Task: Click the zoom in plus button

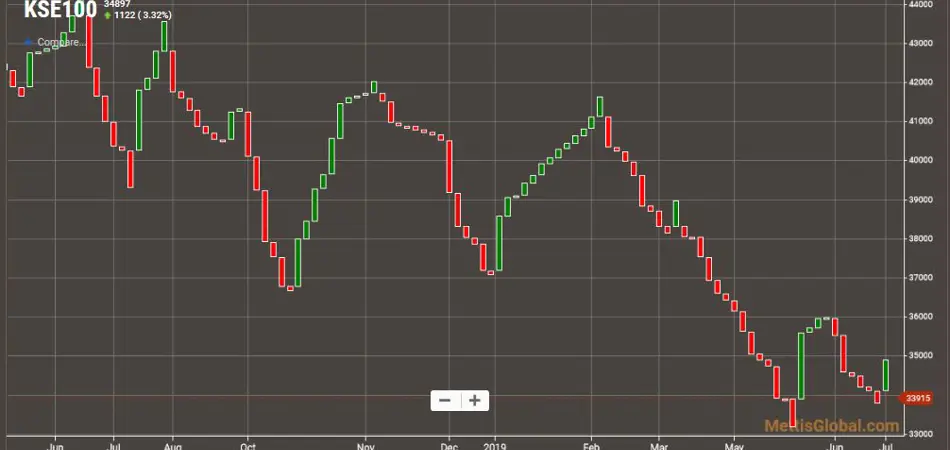Action: [474, 400]
